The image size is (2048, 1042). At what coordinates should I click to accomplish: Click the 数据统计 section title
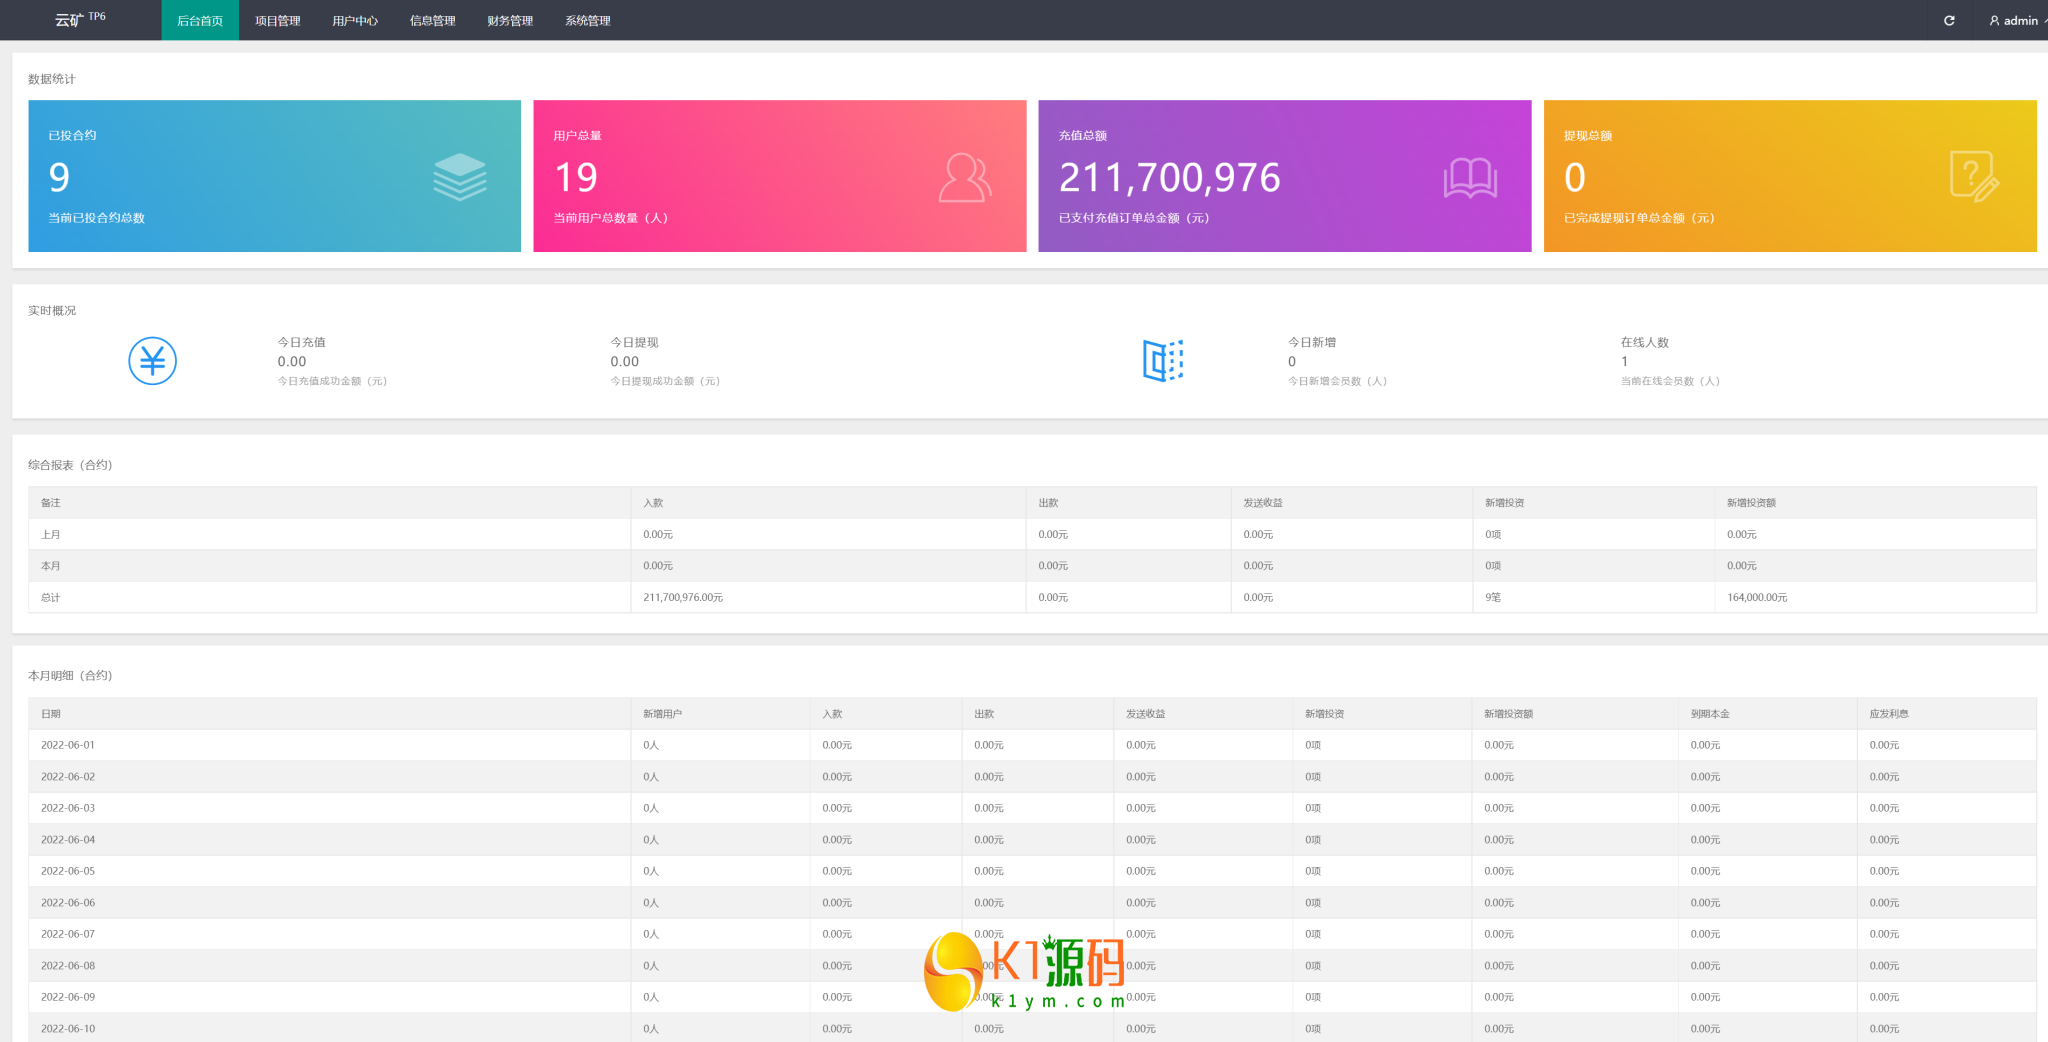(x=52, y=79)
